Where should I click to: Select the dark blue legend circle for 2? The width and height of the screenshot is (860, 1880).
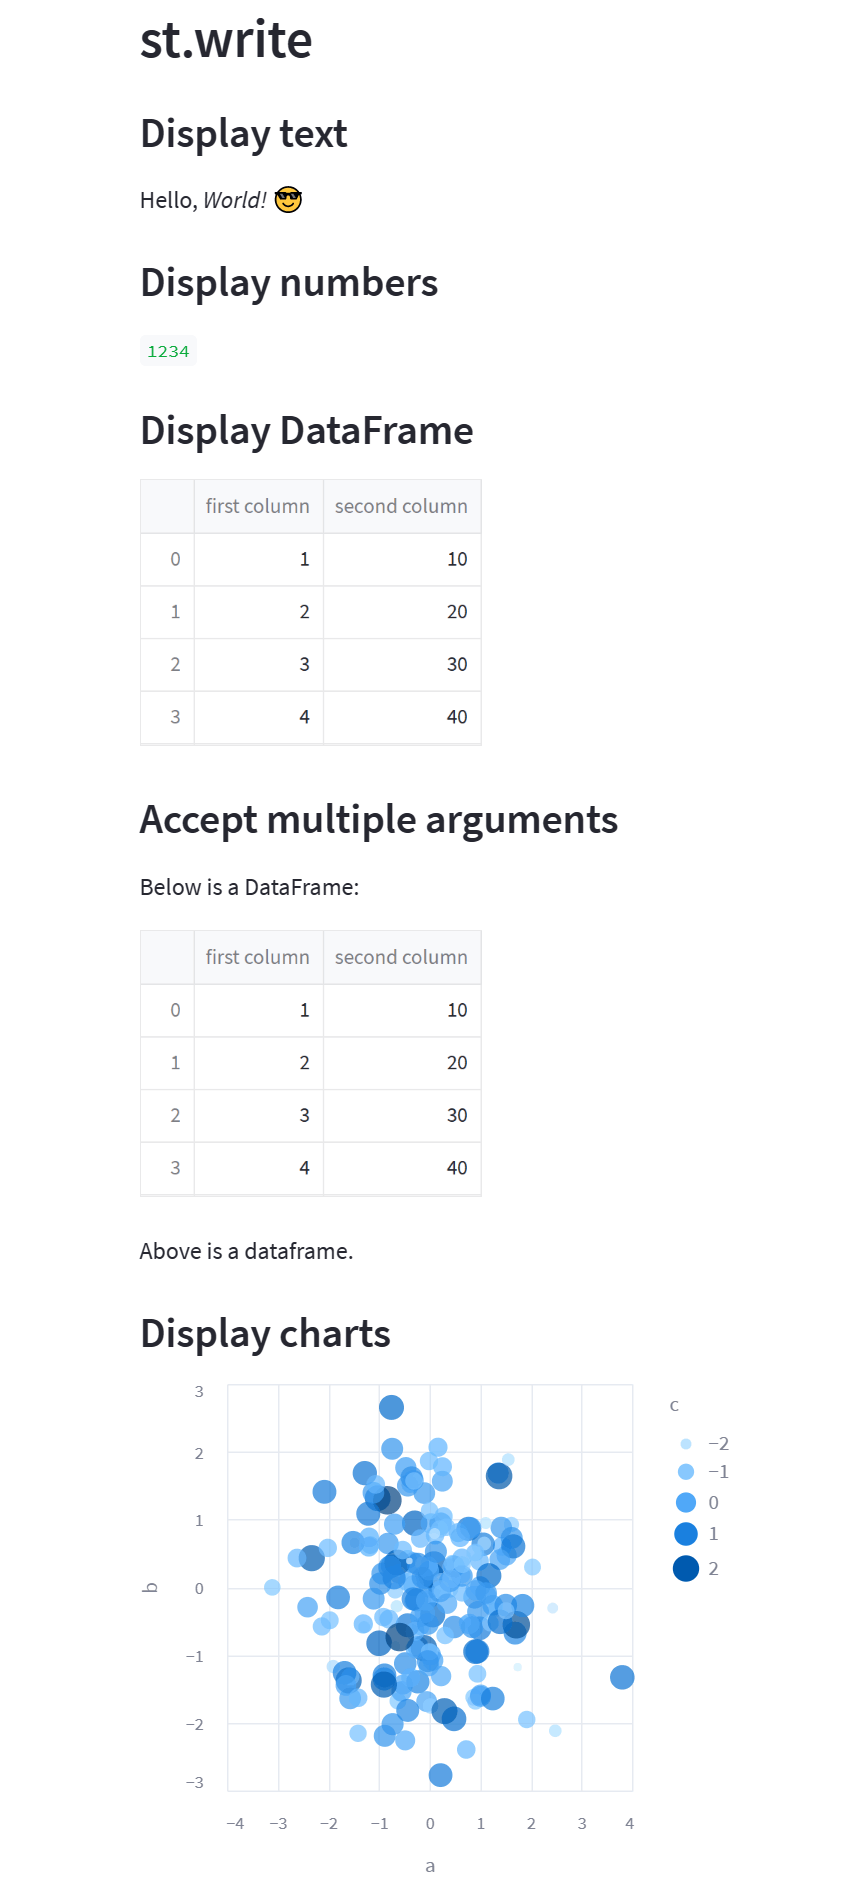point(686,1568)
